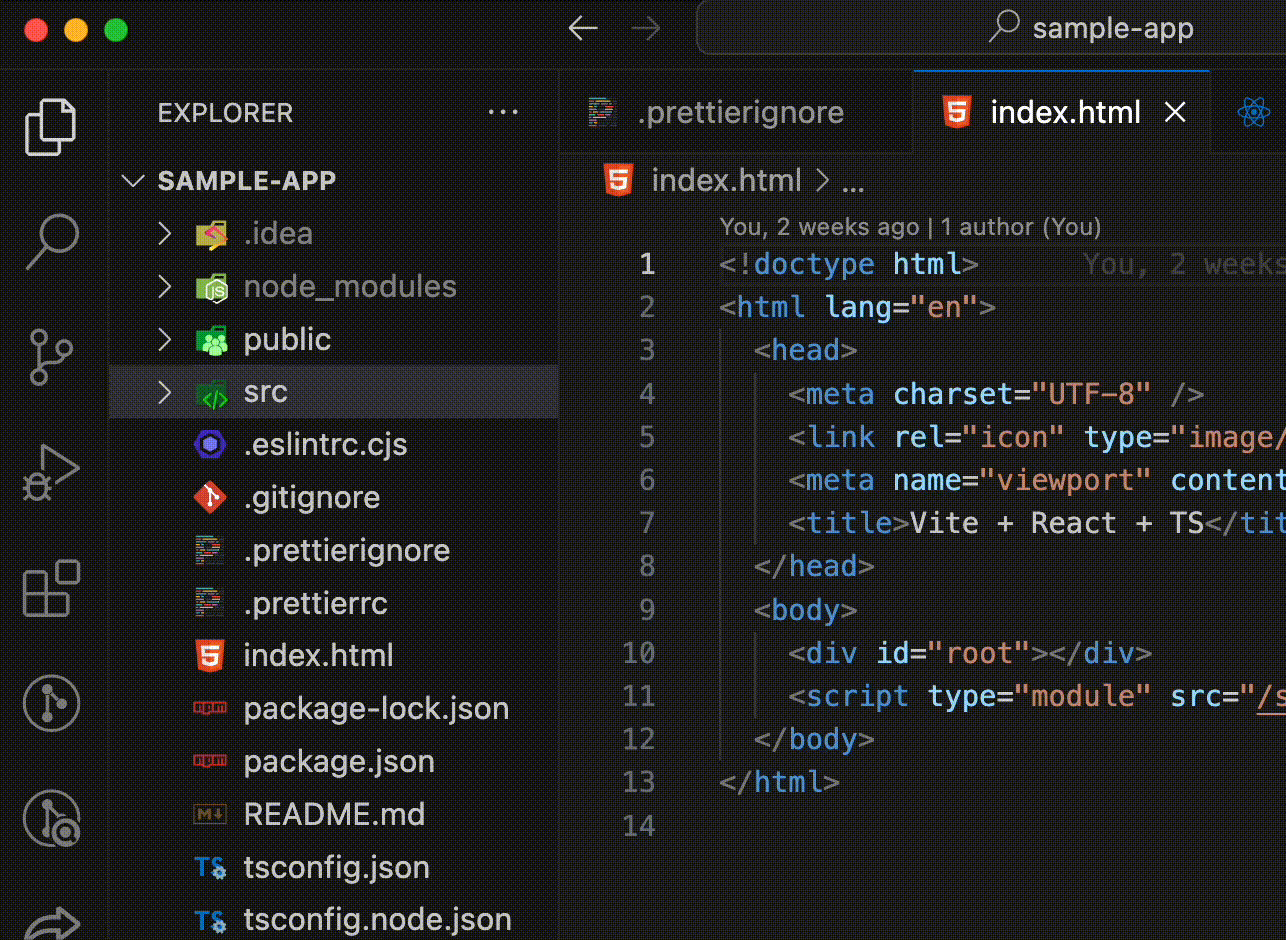Click the script src link on line 11

click(x=1270, y=696)
